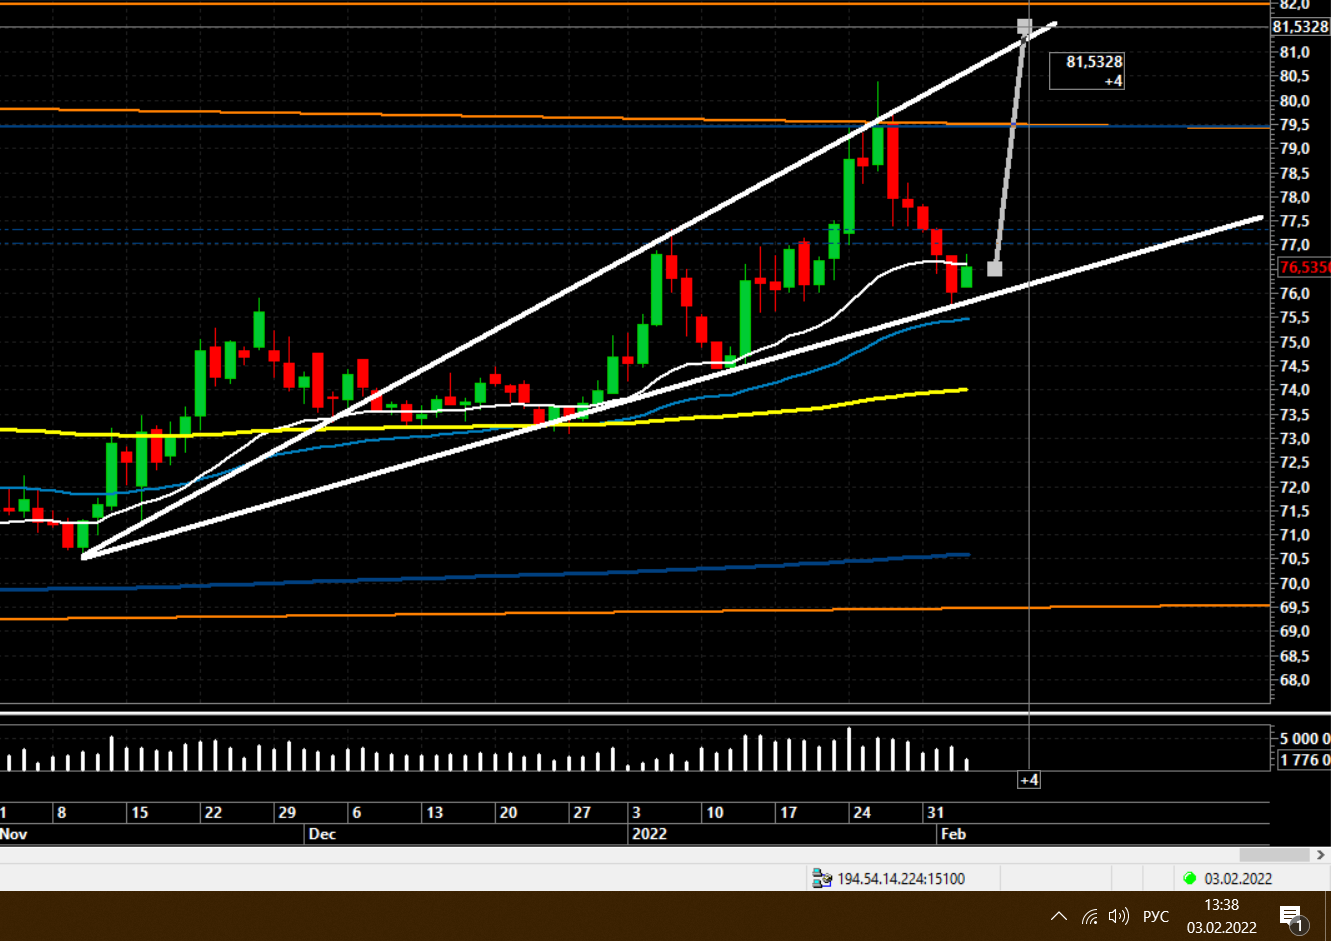Click the network connection icon in status bar
This screenshot has height=941, width=1331.
pyautogui.click(x=822, y=879)
